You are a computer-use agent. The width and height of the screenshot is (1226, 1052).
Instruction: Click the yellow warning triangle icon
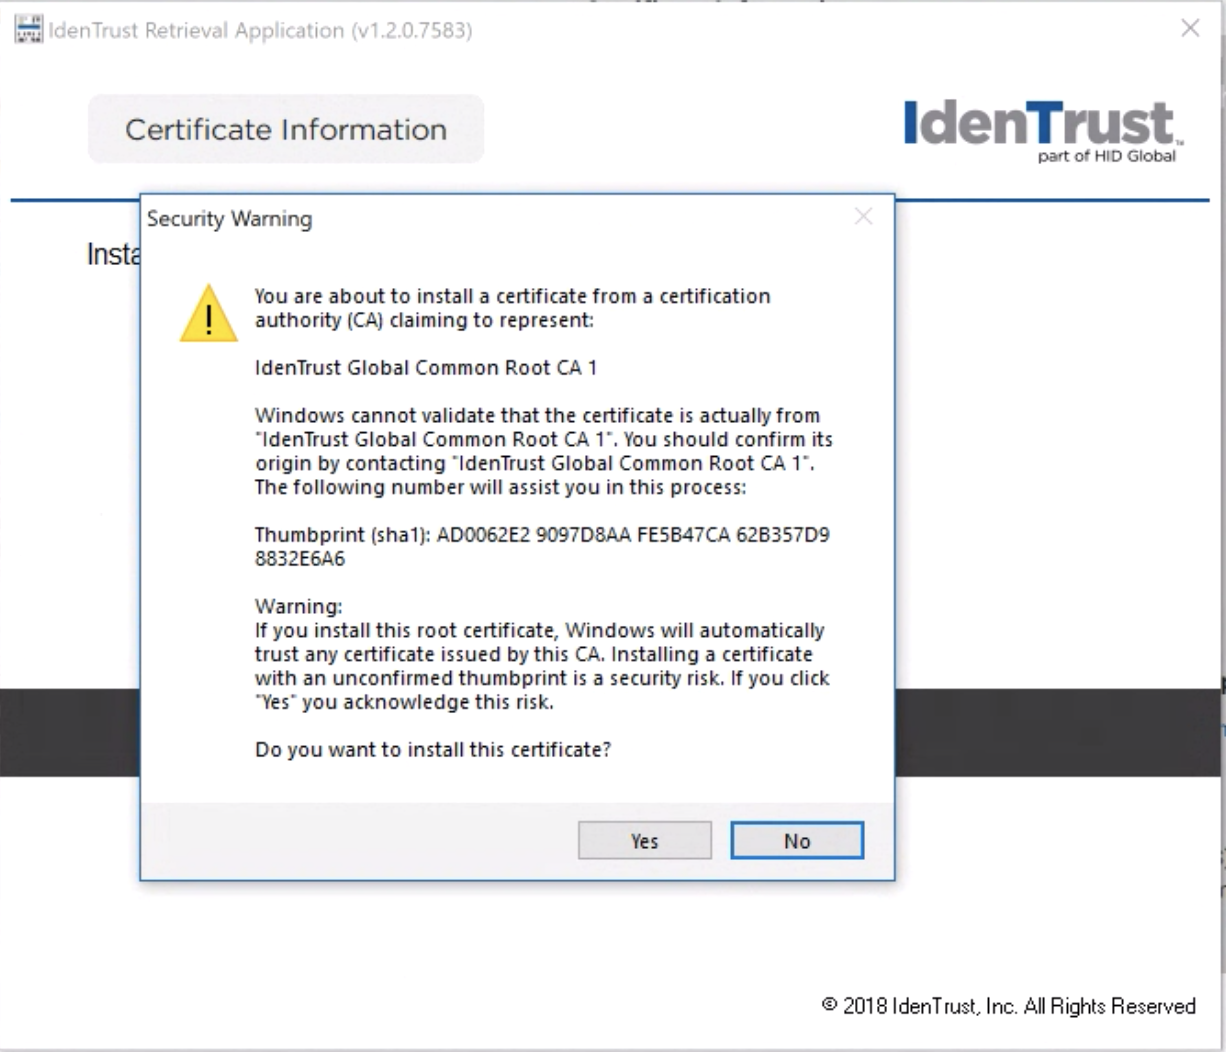209,313
